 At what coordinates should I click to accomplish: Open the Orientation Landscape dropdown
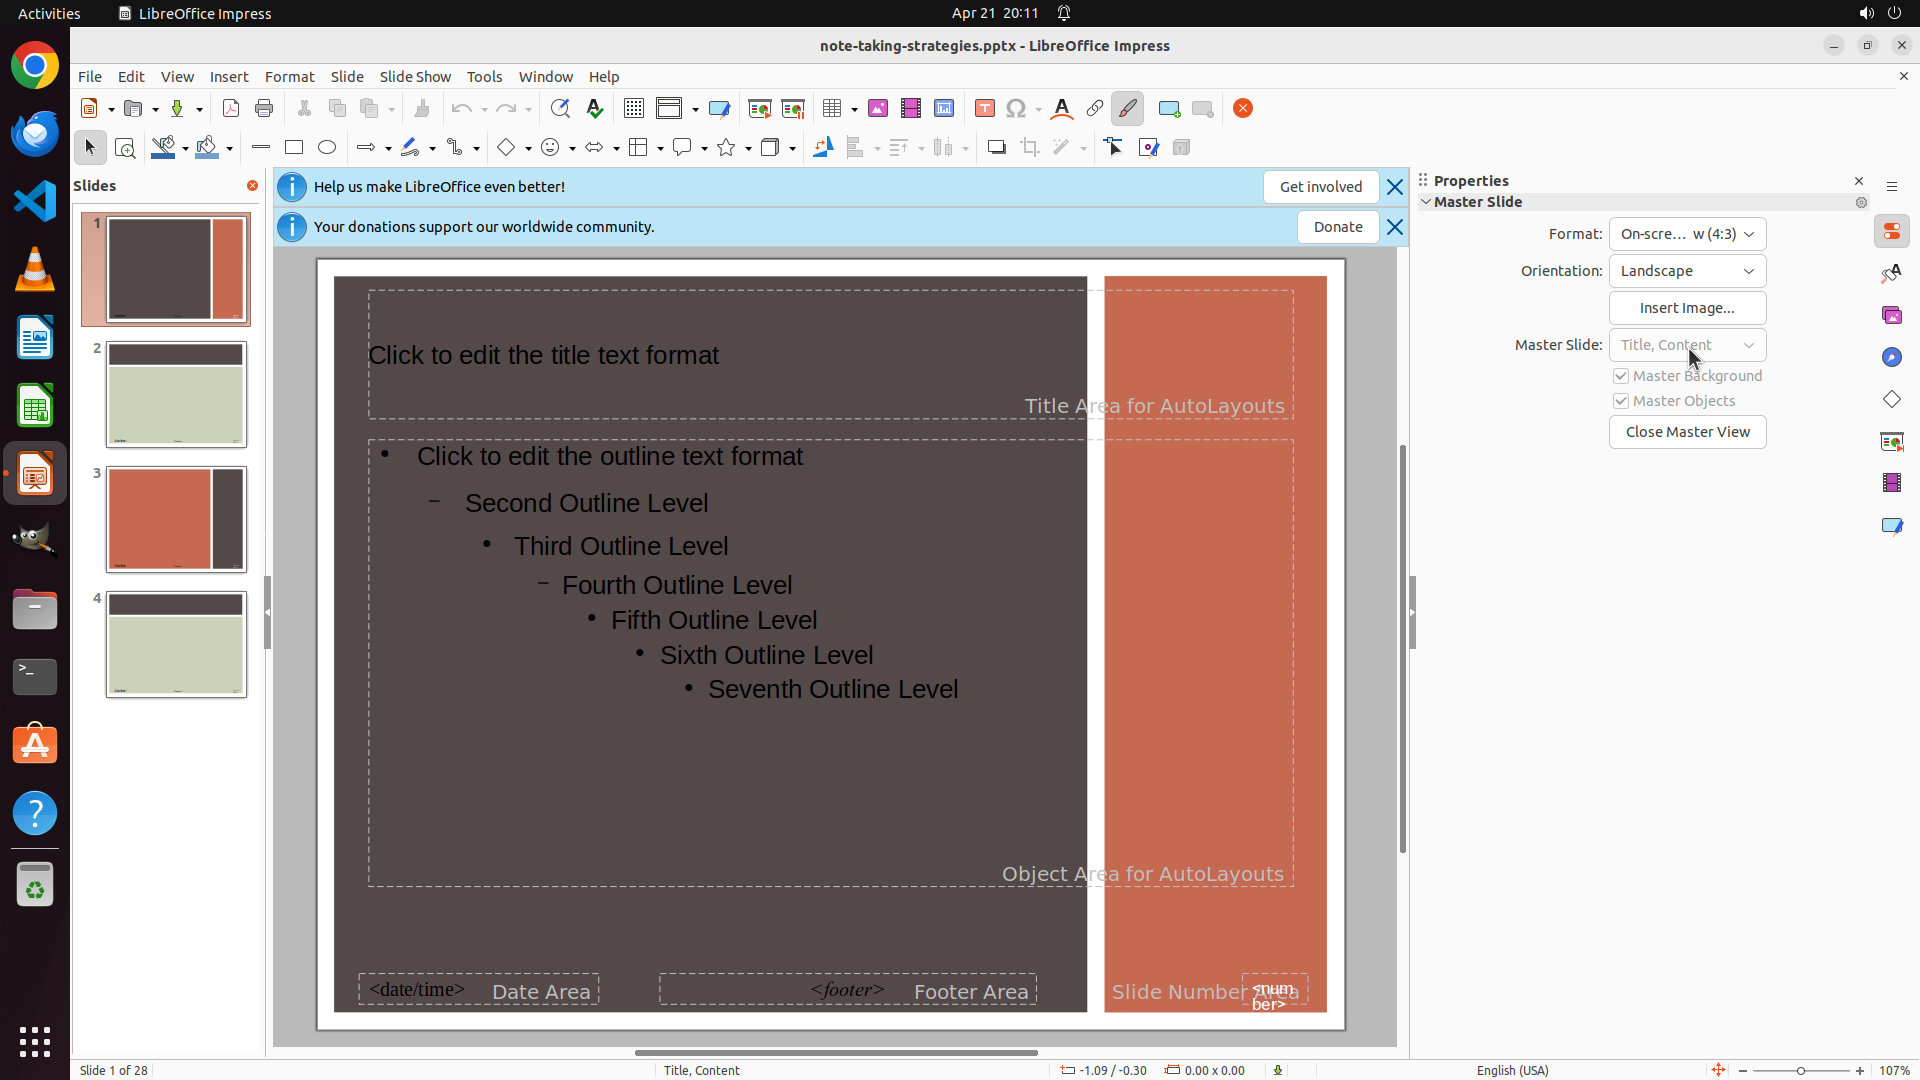pyautogui.click(x=1687, y=271)
